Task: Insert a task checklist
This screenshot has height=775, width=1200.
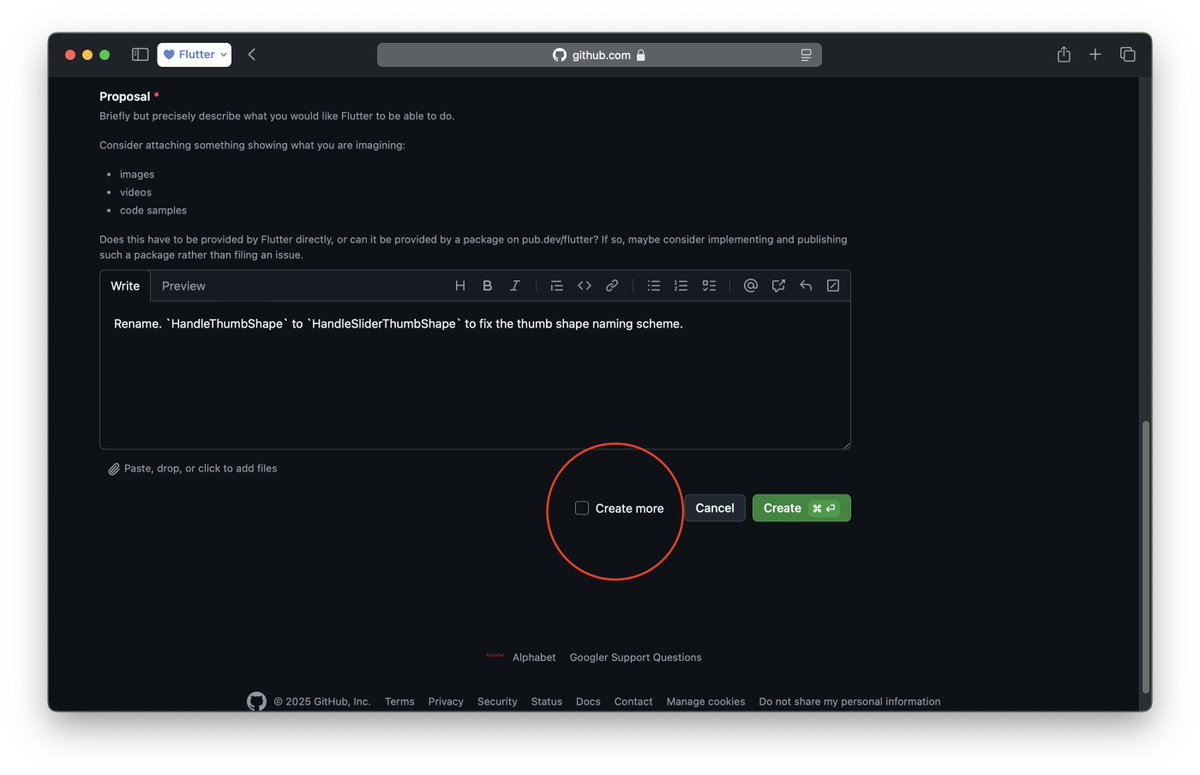Action: tap(709, 286)
